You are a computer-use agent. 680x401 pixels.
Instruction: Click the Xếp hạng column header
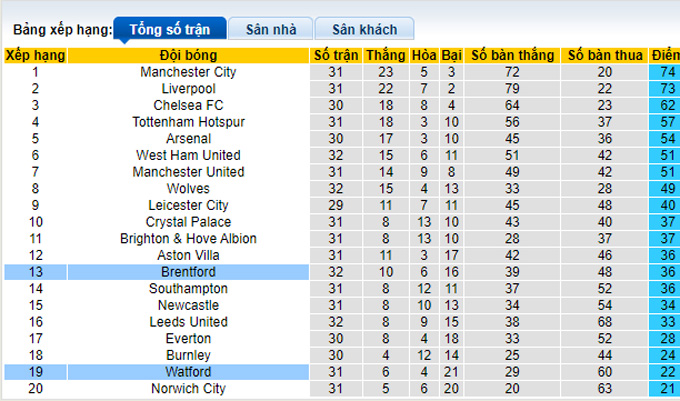35,55
